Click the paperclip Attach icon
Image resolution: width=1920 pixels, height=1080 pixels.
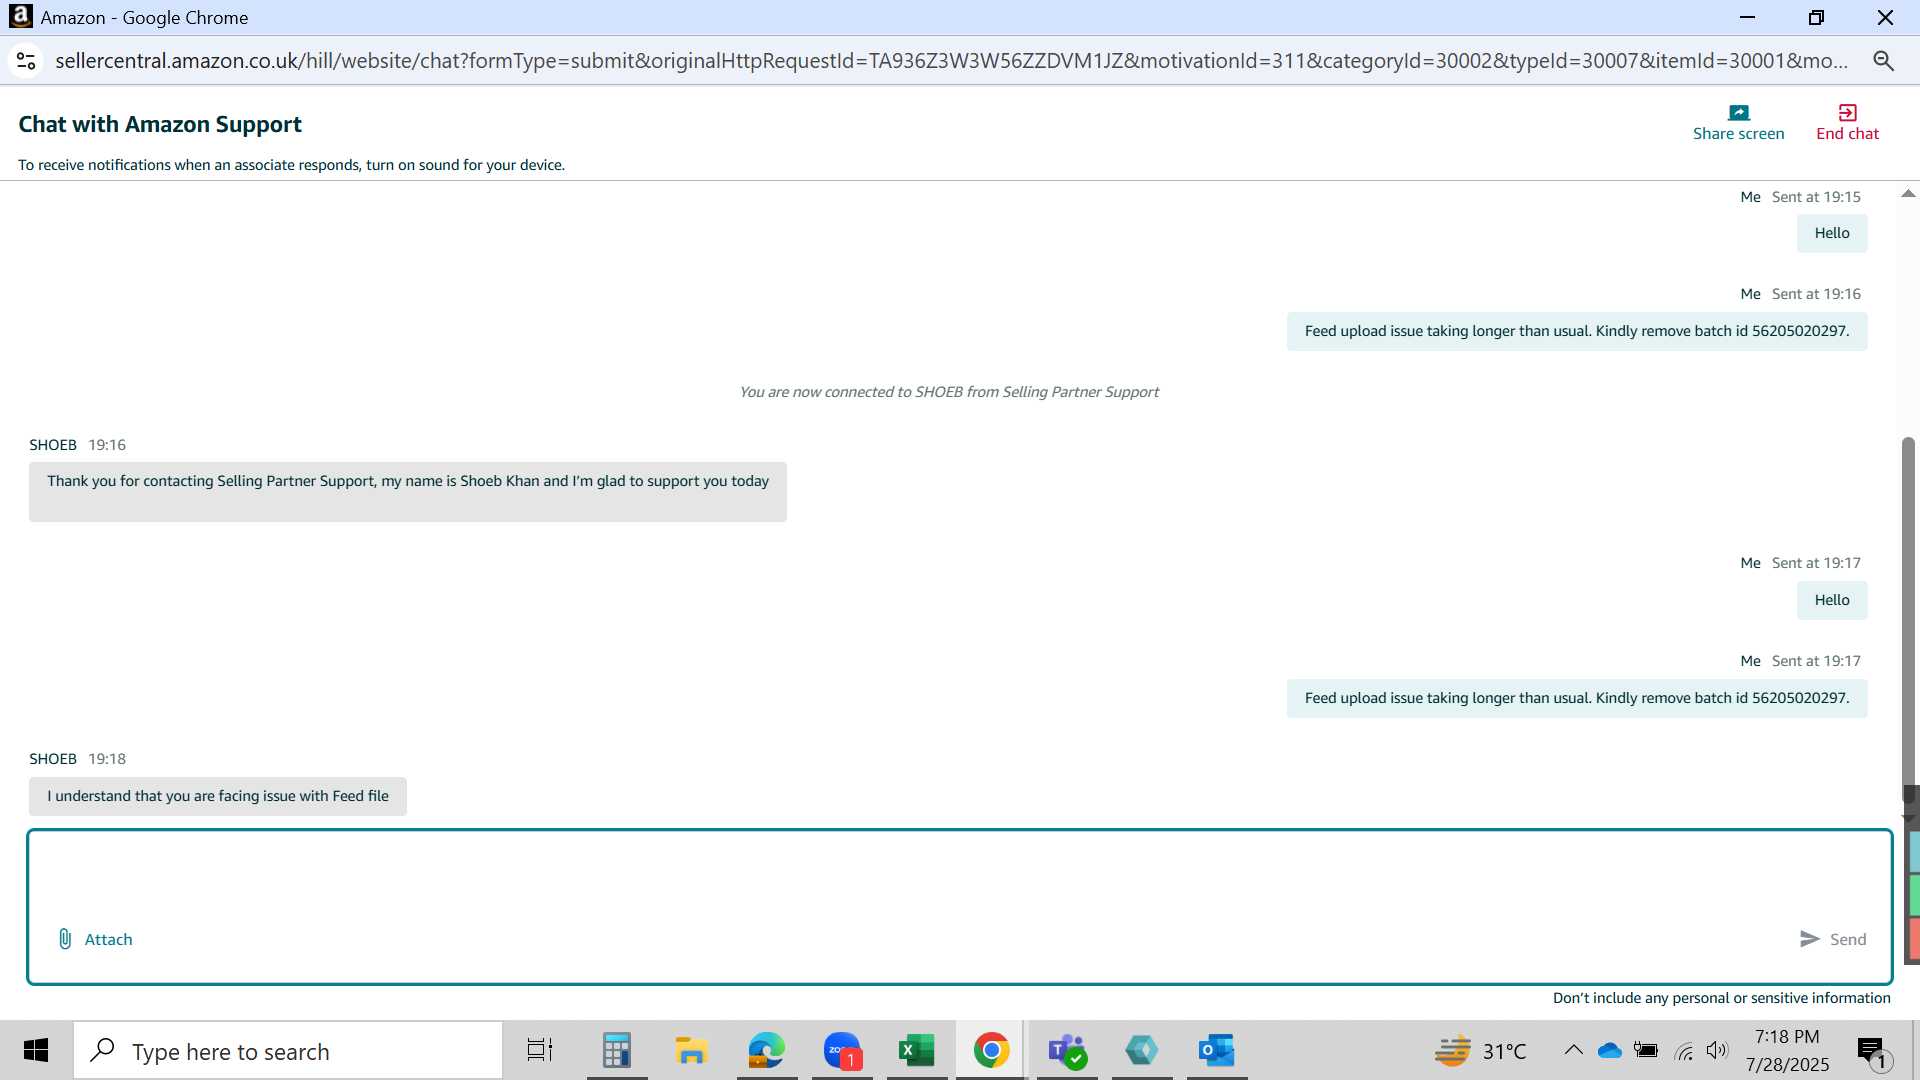click(x=65, y=939)
